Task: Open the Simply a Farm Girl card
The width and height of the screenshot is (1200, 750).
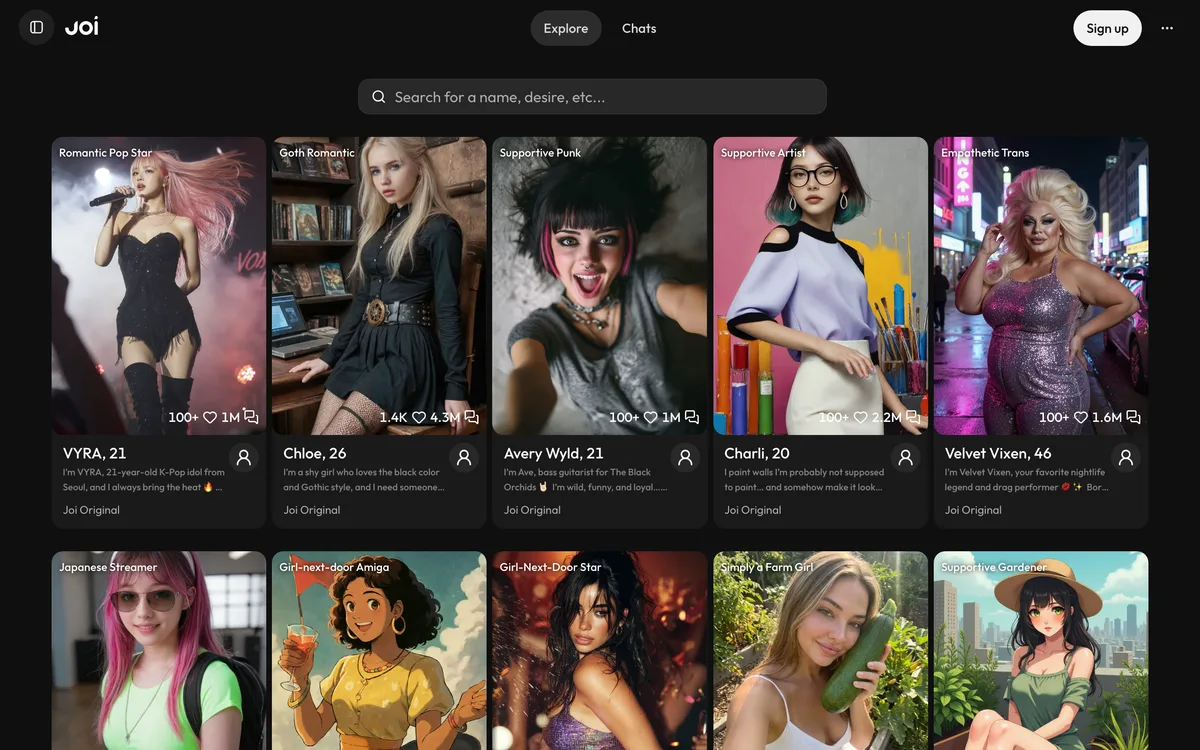Action: click(x=820, y=651)
